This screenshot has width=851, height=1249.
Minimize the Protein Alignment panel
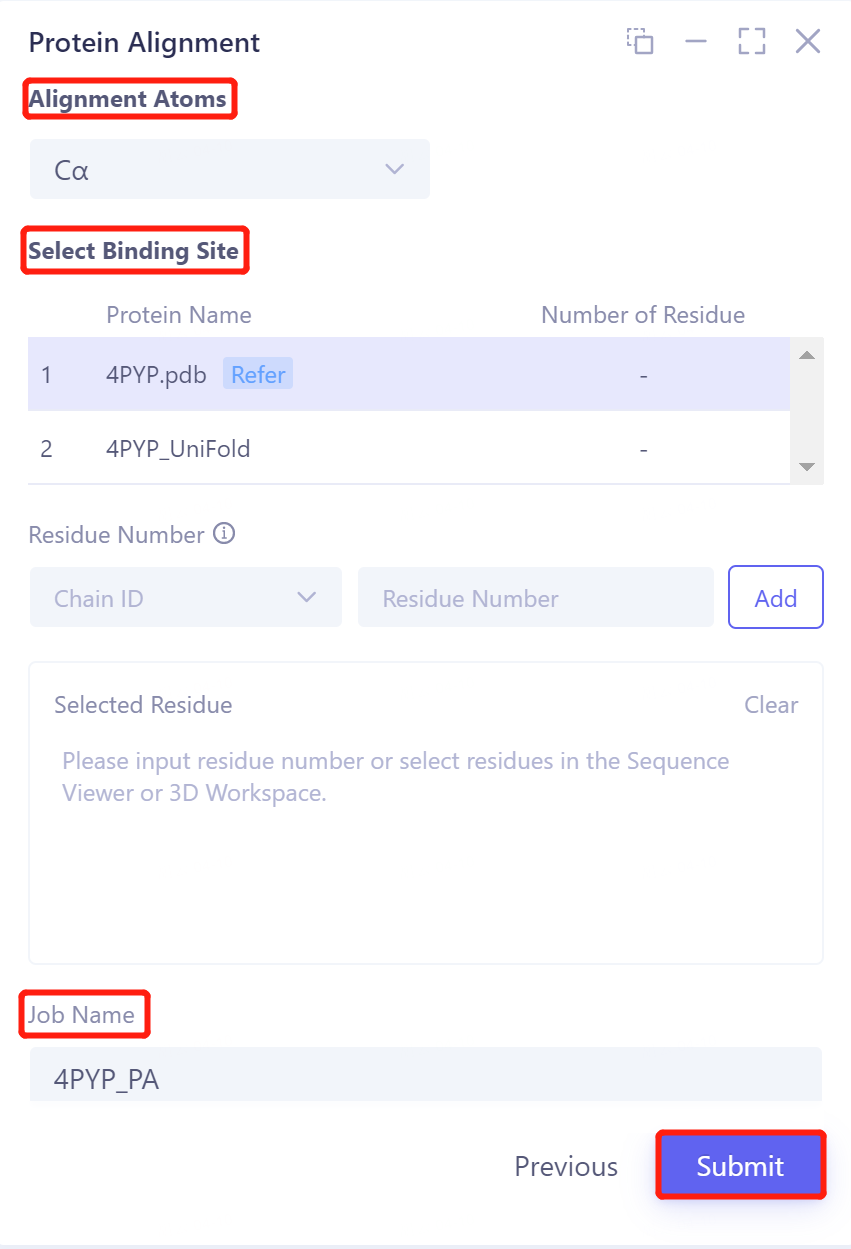[696, 41]
